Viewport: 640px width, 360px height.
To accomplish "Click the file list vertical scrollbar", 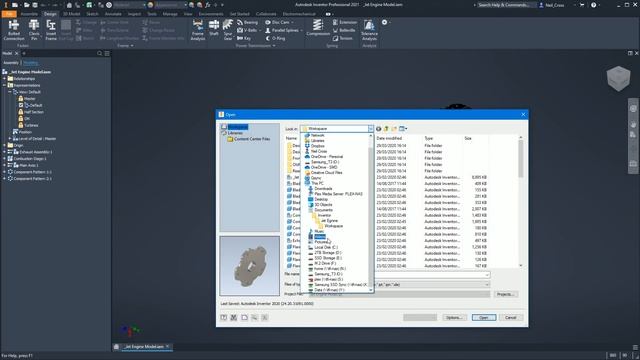I will 520,202.
